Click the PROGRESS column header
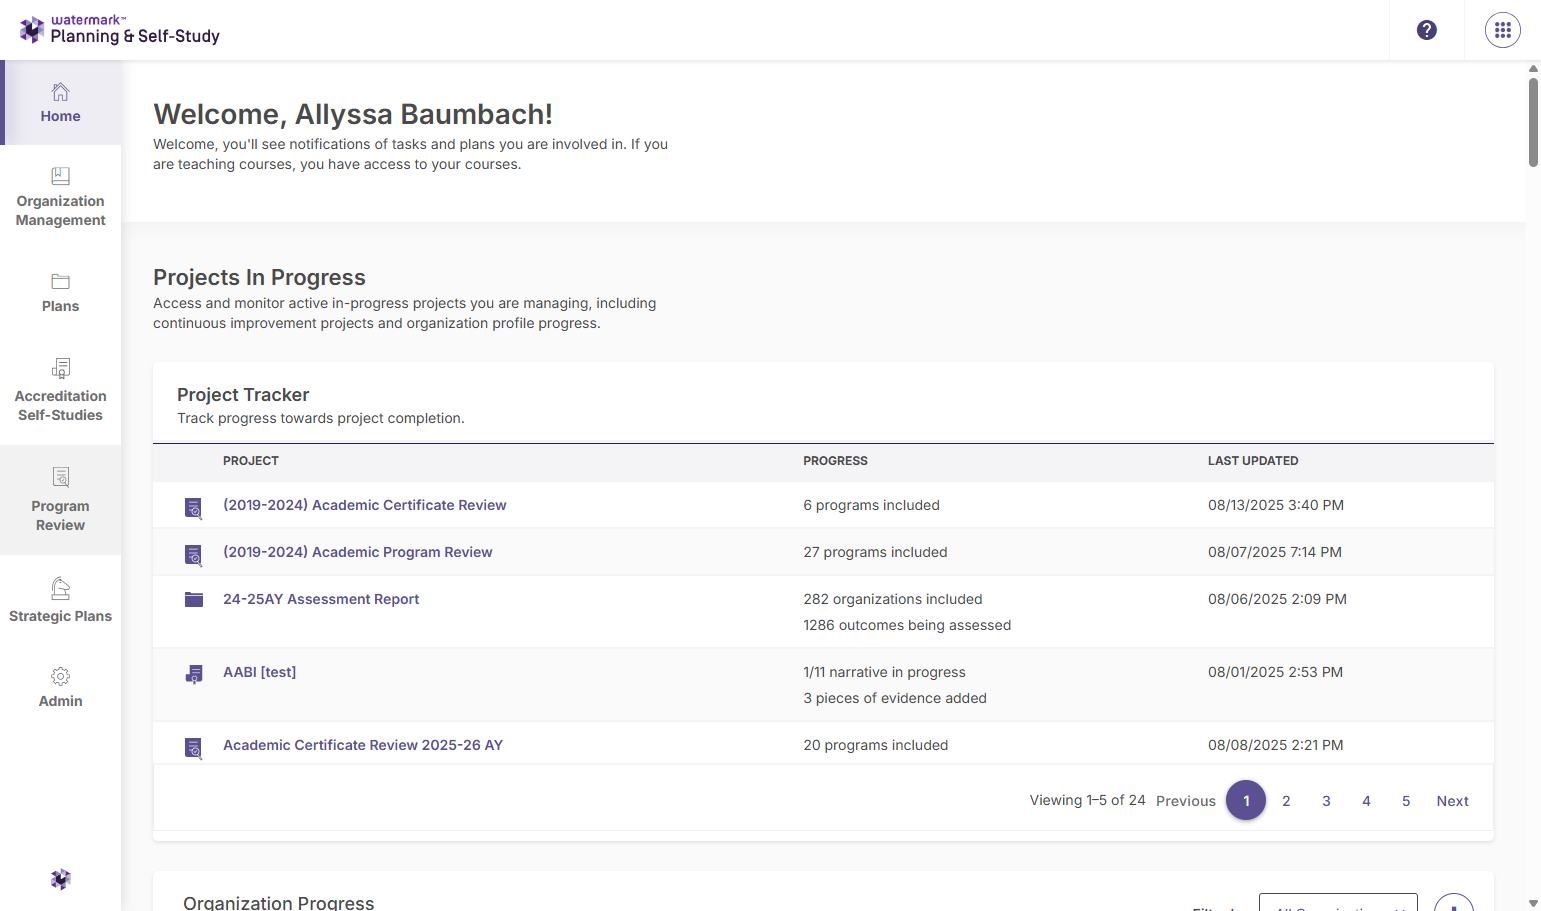Viewport: 1541px width, 911px height. point(835,461)
